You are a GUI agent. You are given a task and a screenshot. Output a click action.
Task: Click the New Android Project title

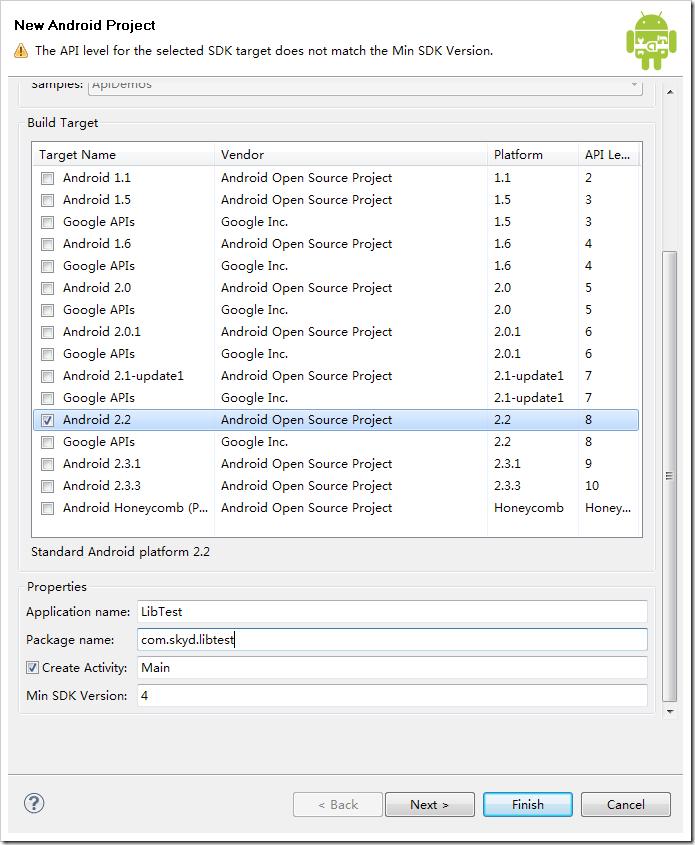(x=85, y=25)
